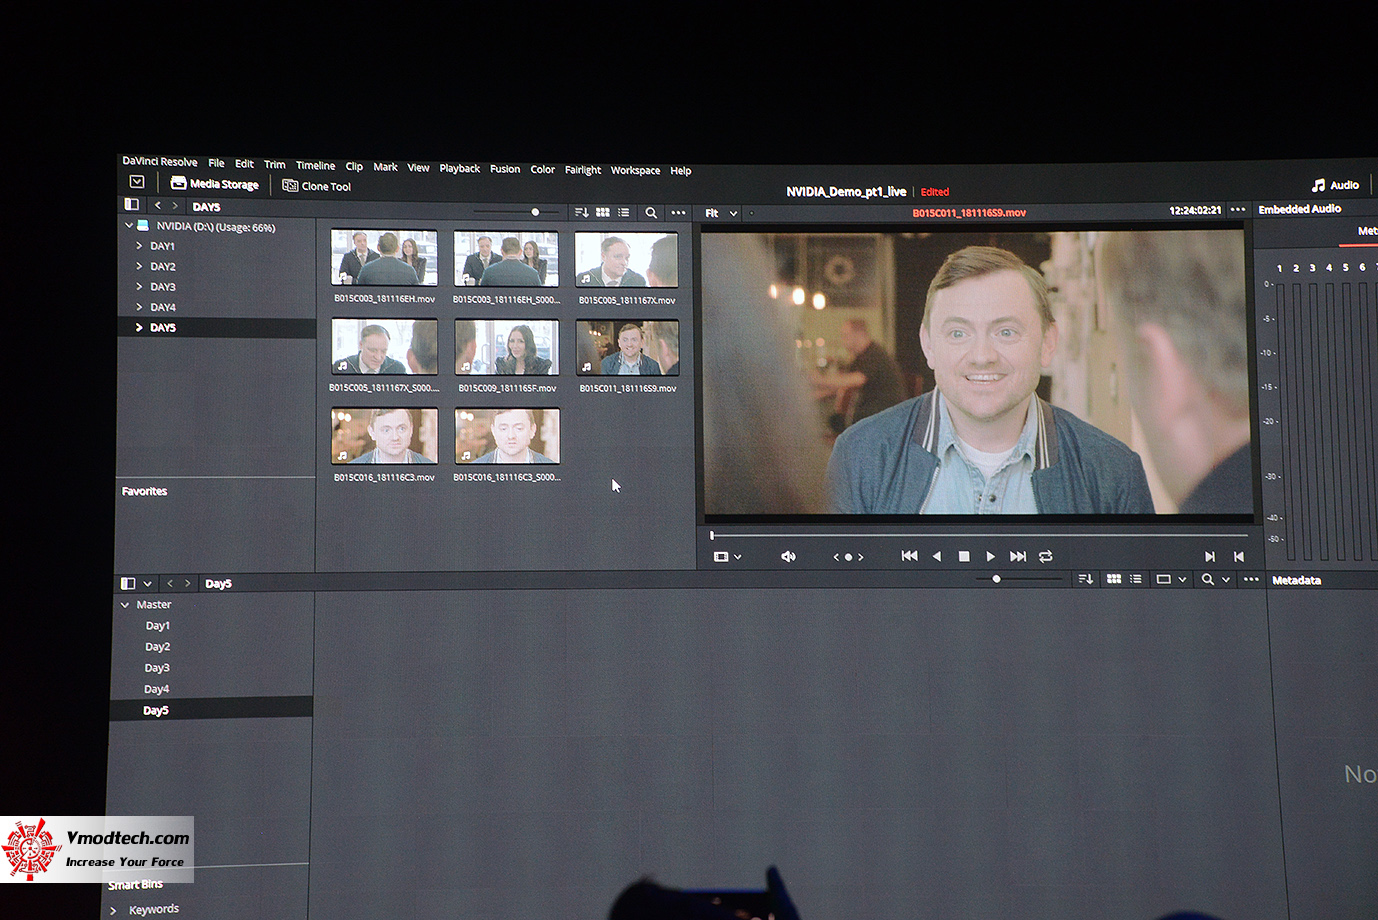Open media pool sort options
The height and width of the screenshot is (920, 1378).
(x=1086, y=579)
